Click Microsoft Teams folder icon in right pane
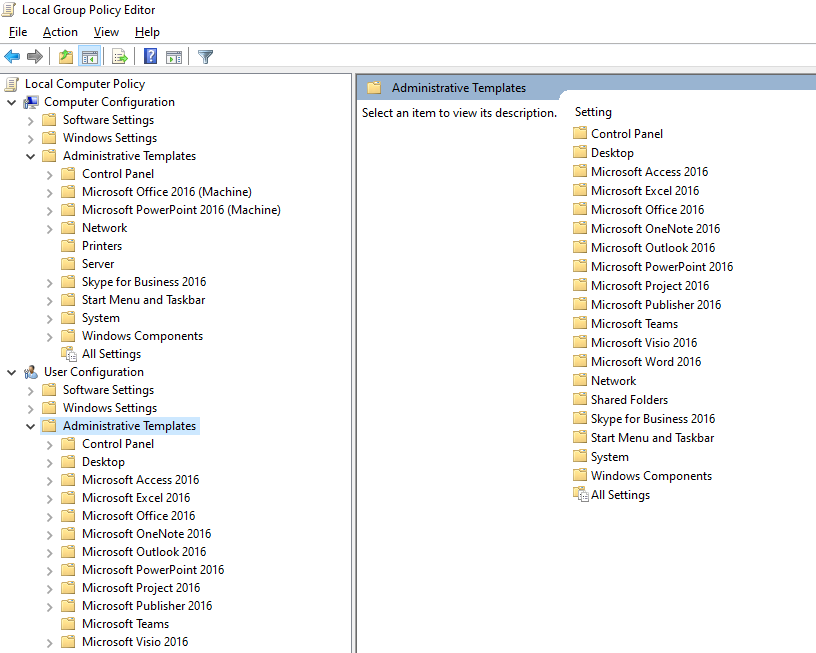The height and width of the screenshot is (653, 816). coord(580,323)
